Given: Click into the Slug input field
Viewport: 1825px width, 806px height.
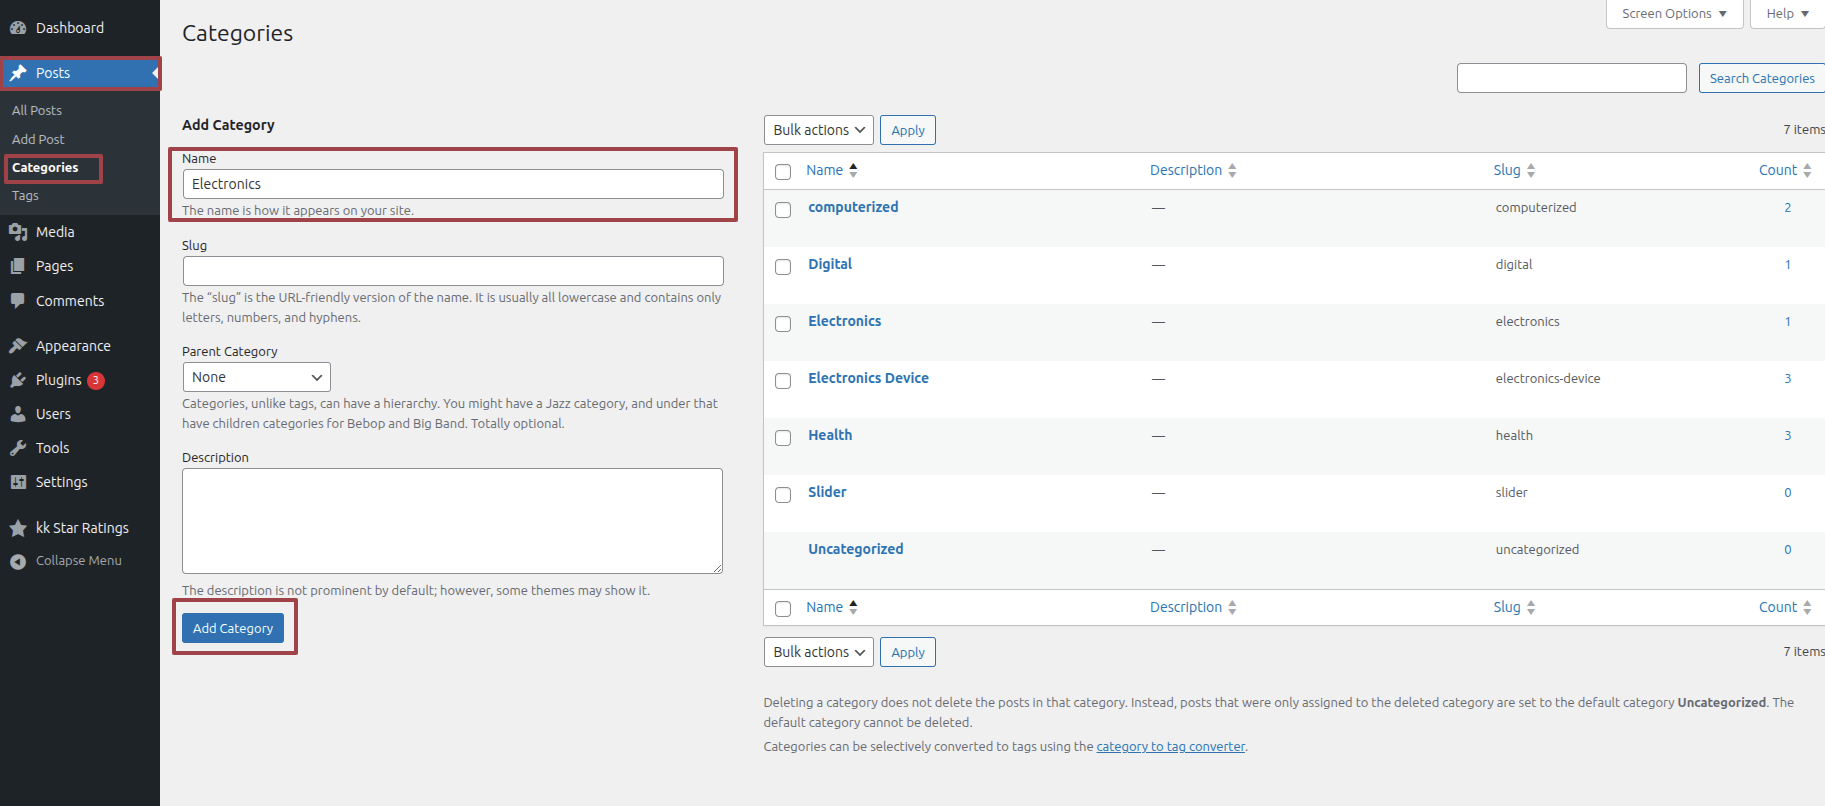Looking at the screenshot, I should 453,271.
